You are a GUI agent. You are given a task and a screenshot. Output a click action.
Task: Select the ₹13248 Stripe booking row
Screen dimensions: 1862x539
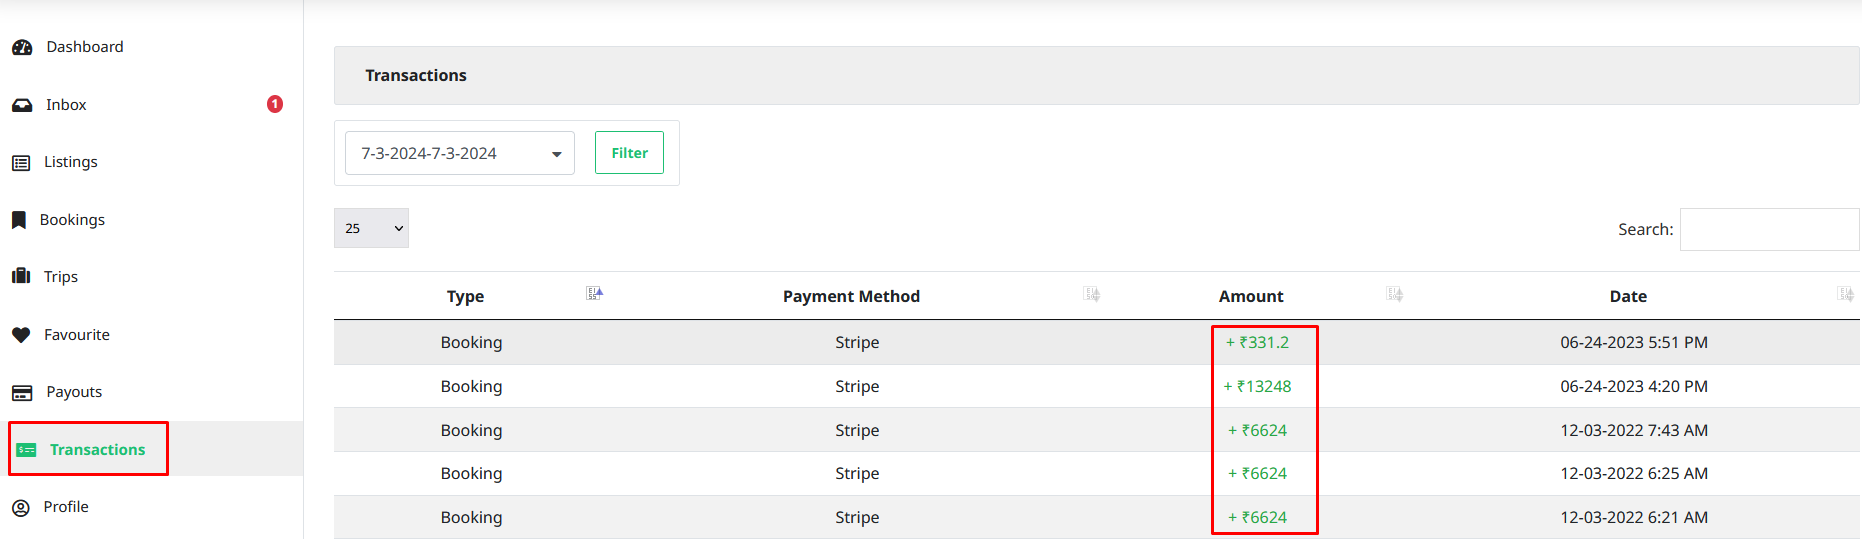[x=857, y=386]
